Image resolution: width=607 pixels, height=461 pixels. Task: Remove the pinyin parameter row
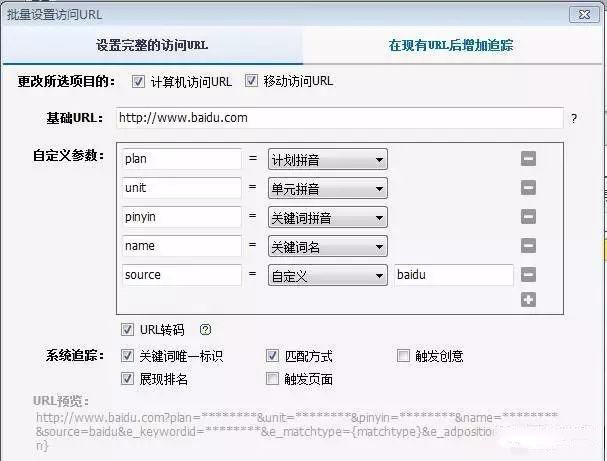(x=528, y=216)
